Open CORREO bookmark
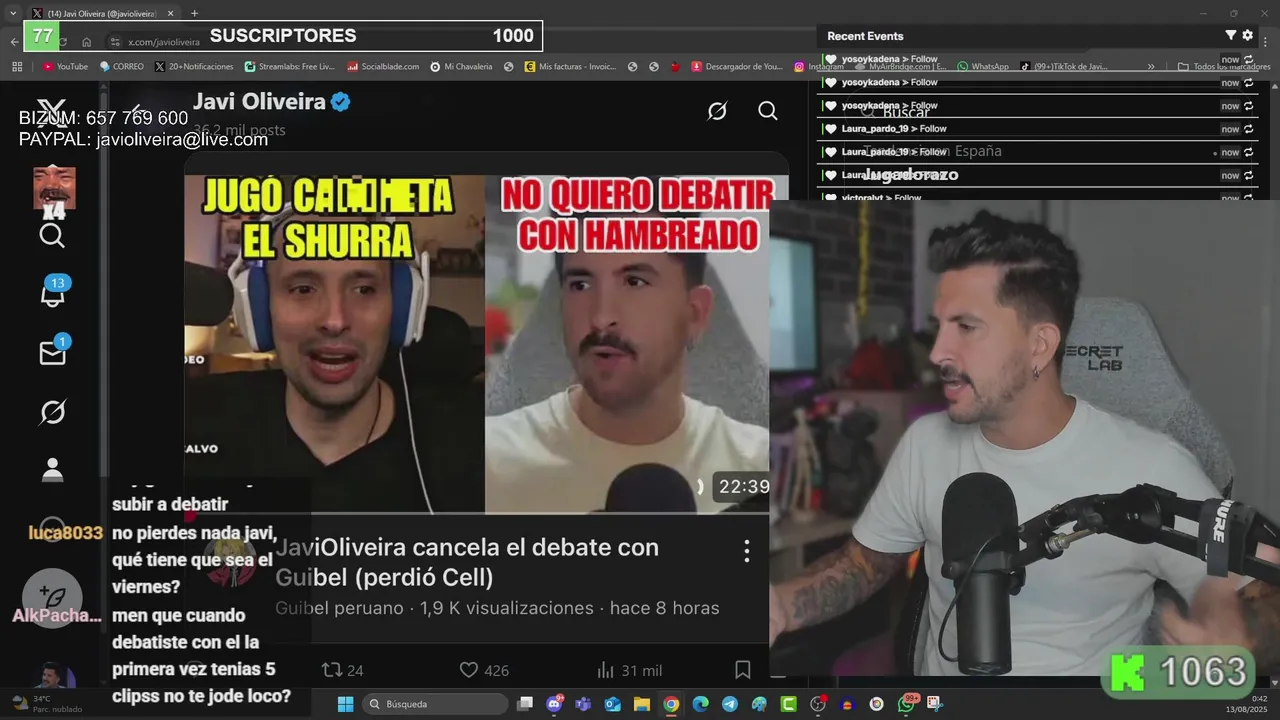Image resolution: width=1280 pixels, height=720 pixels. coord(122,67)
